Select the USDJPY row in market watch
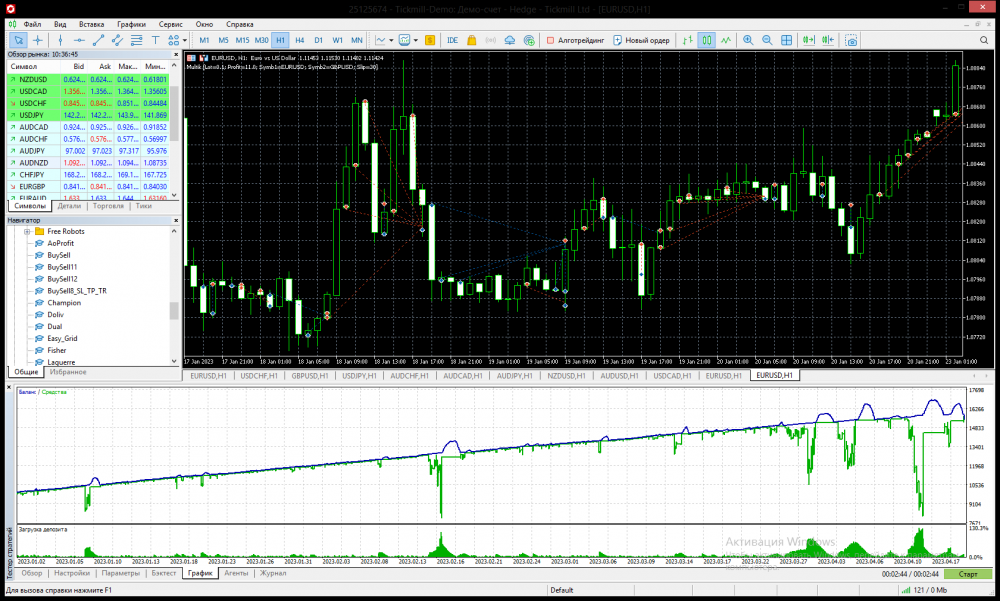This screenshot has width=1000, height=601. pos(88,115)
